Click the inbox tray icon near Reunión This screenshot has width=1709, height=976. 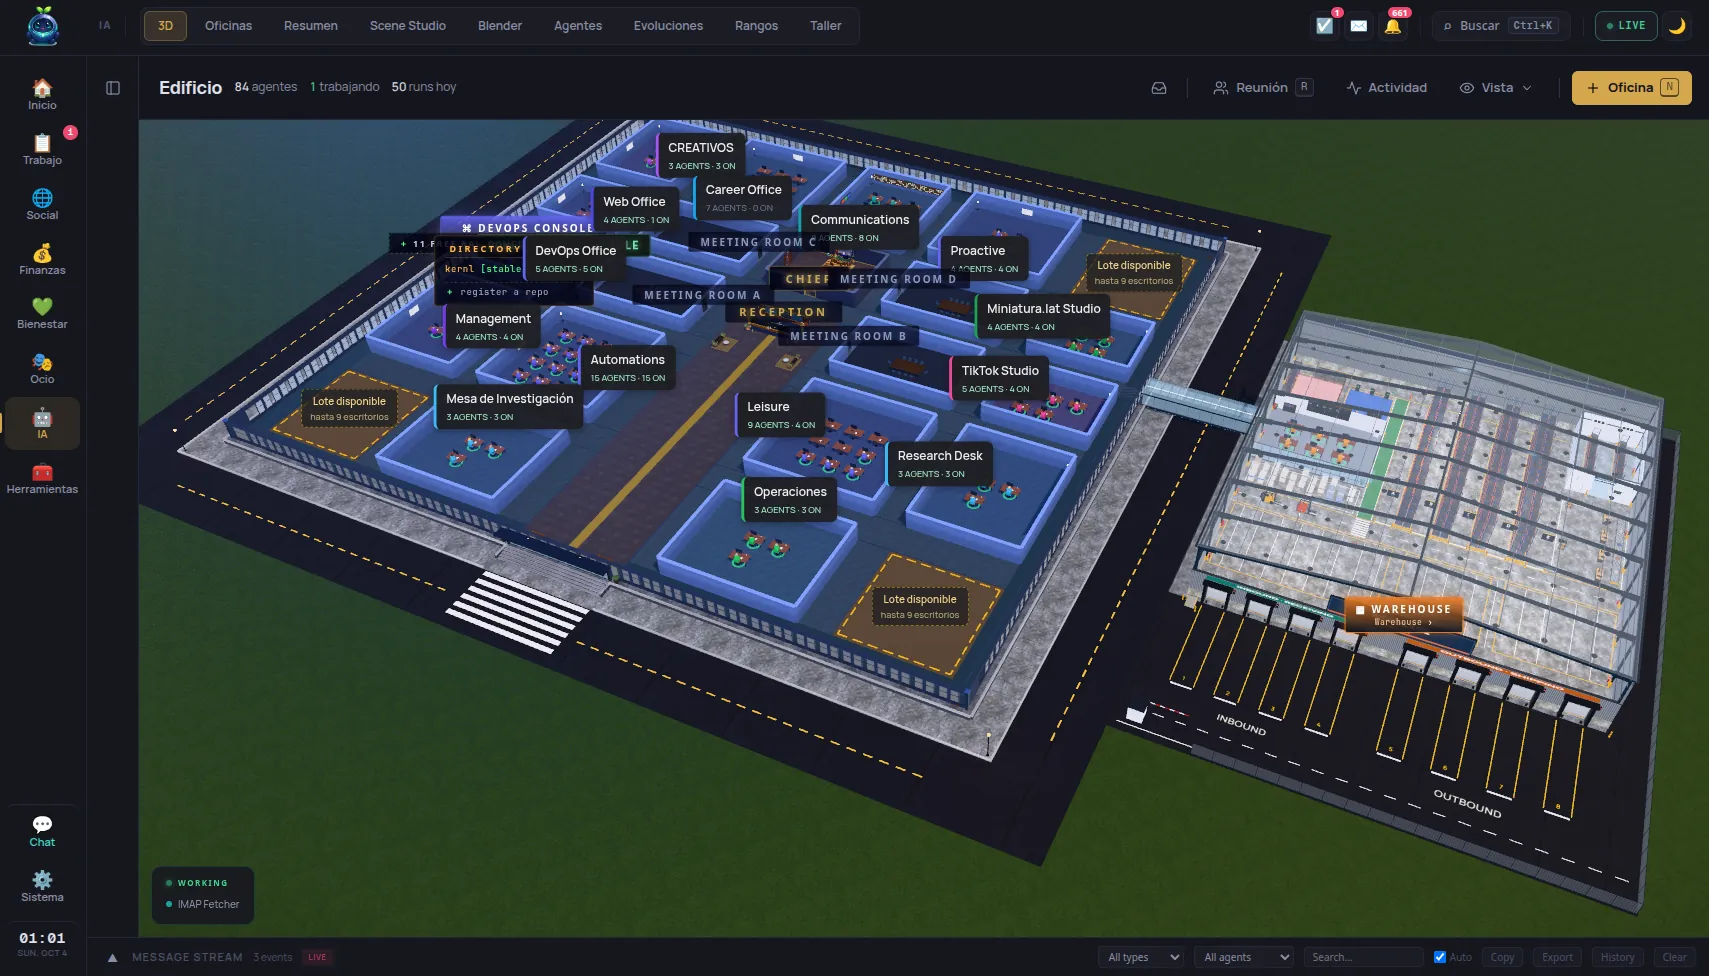tap(1159, 88)
